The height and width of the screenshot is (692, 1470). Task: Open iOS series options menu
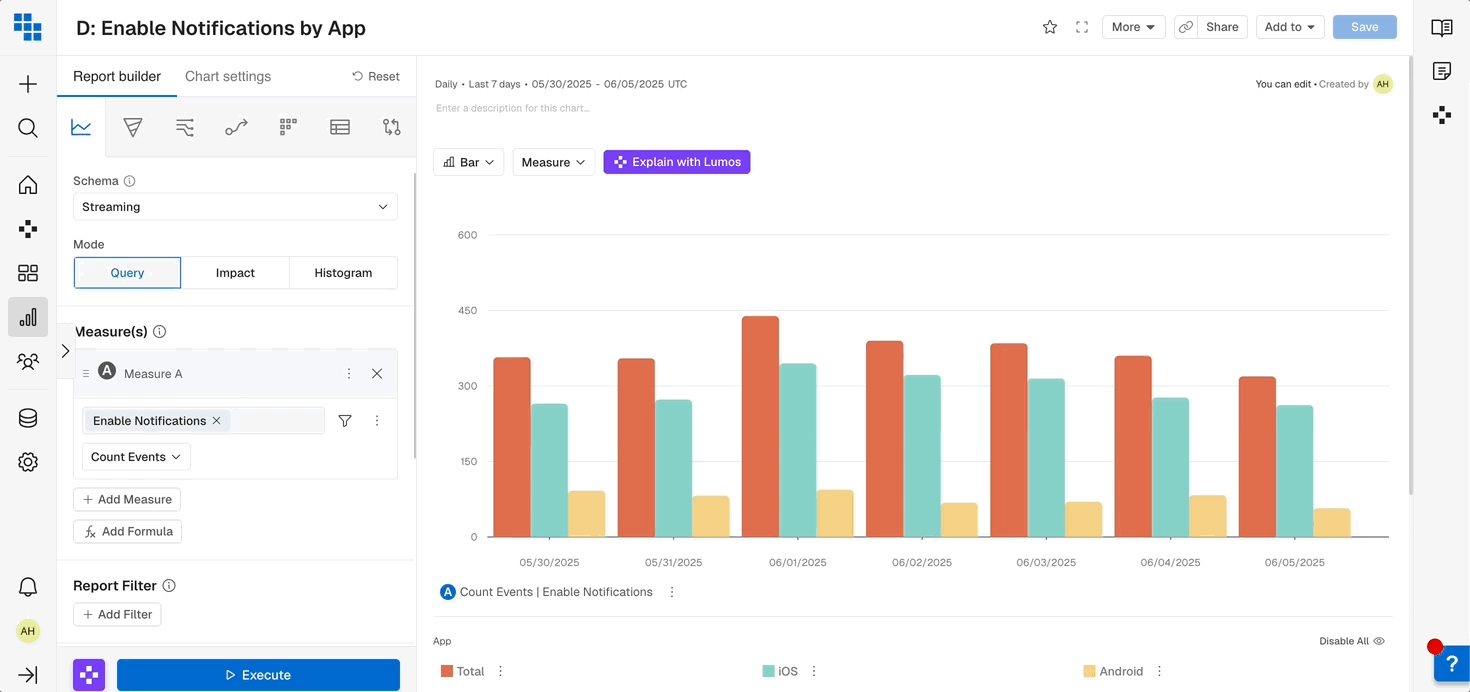[814, 671]
